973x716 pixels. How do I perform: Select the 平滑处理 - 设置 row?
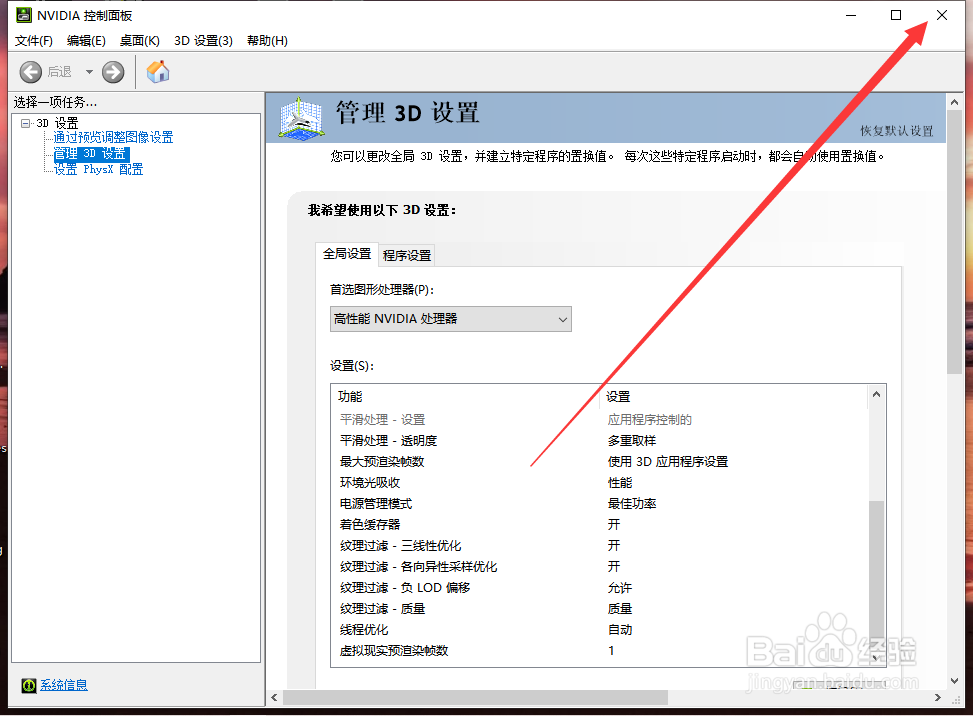coord(600,420)
